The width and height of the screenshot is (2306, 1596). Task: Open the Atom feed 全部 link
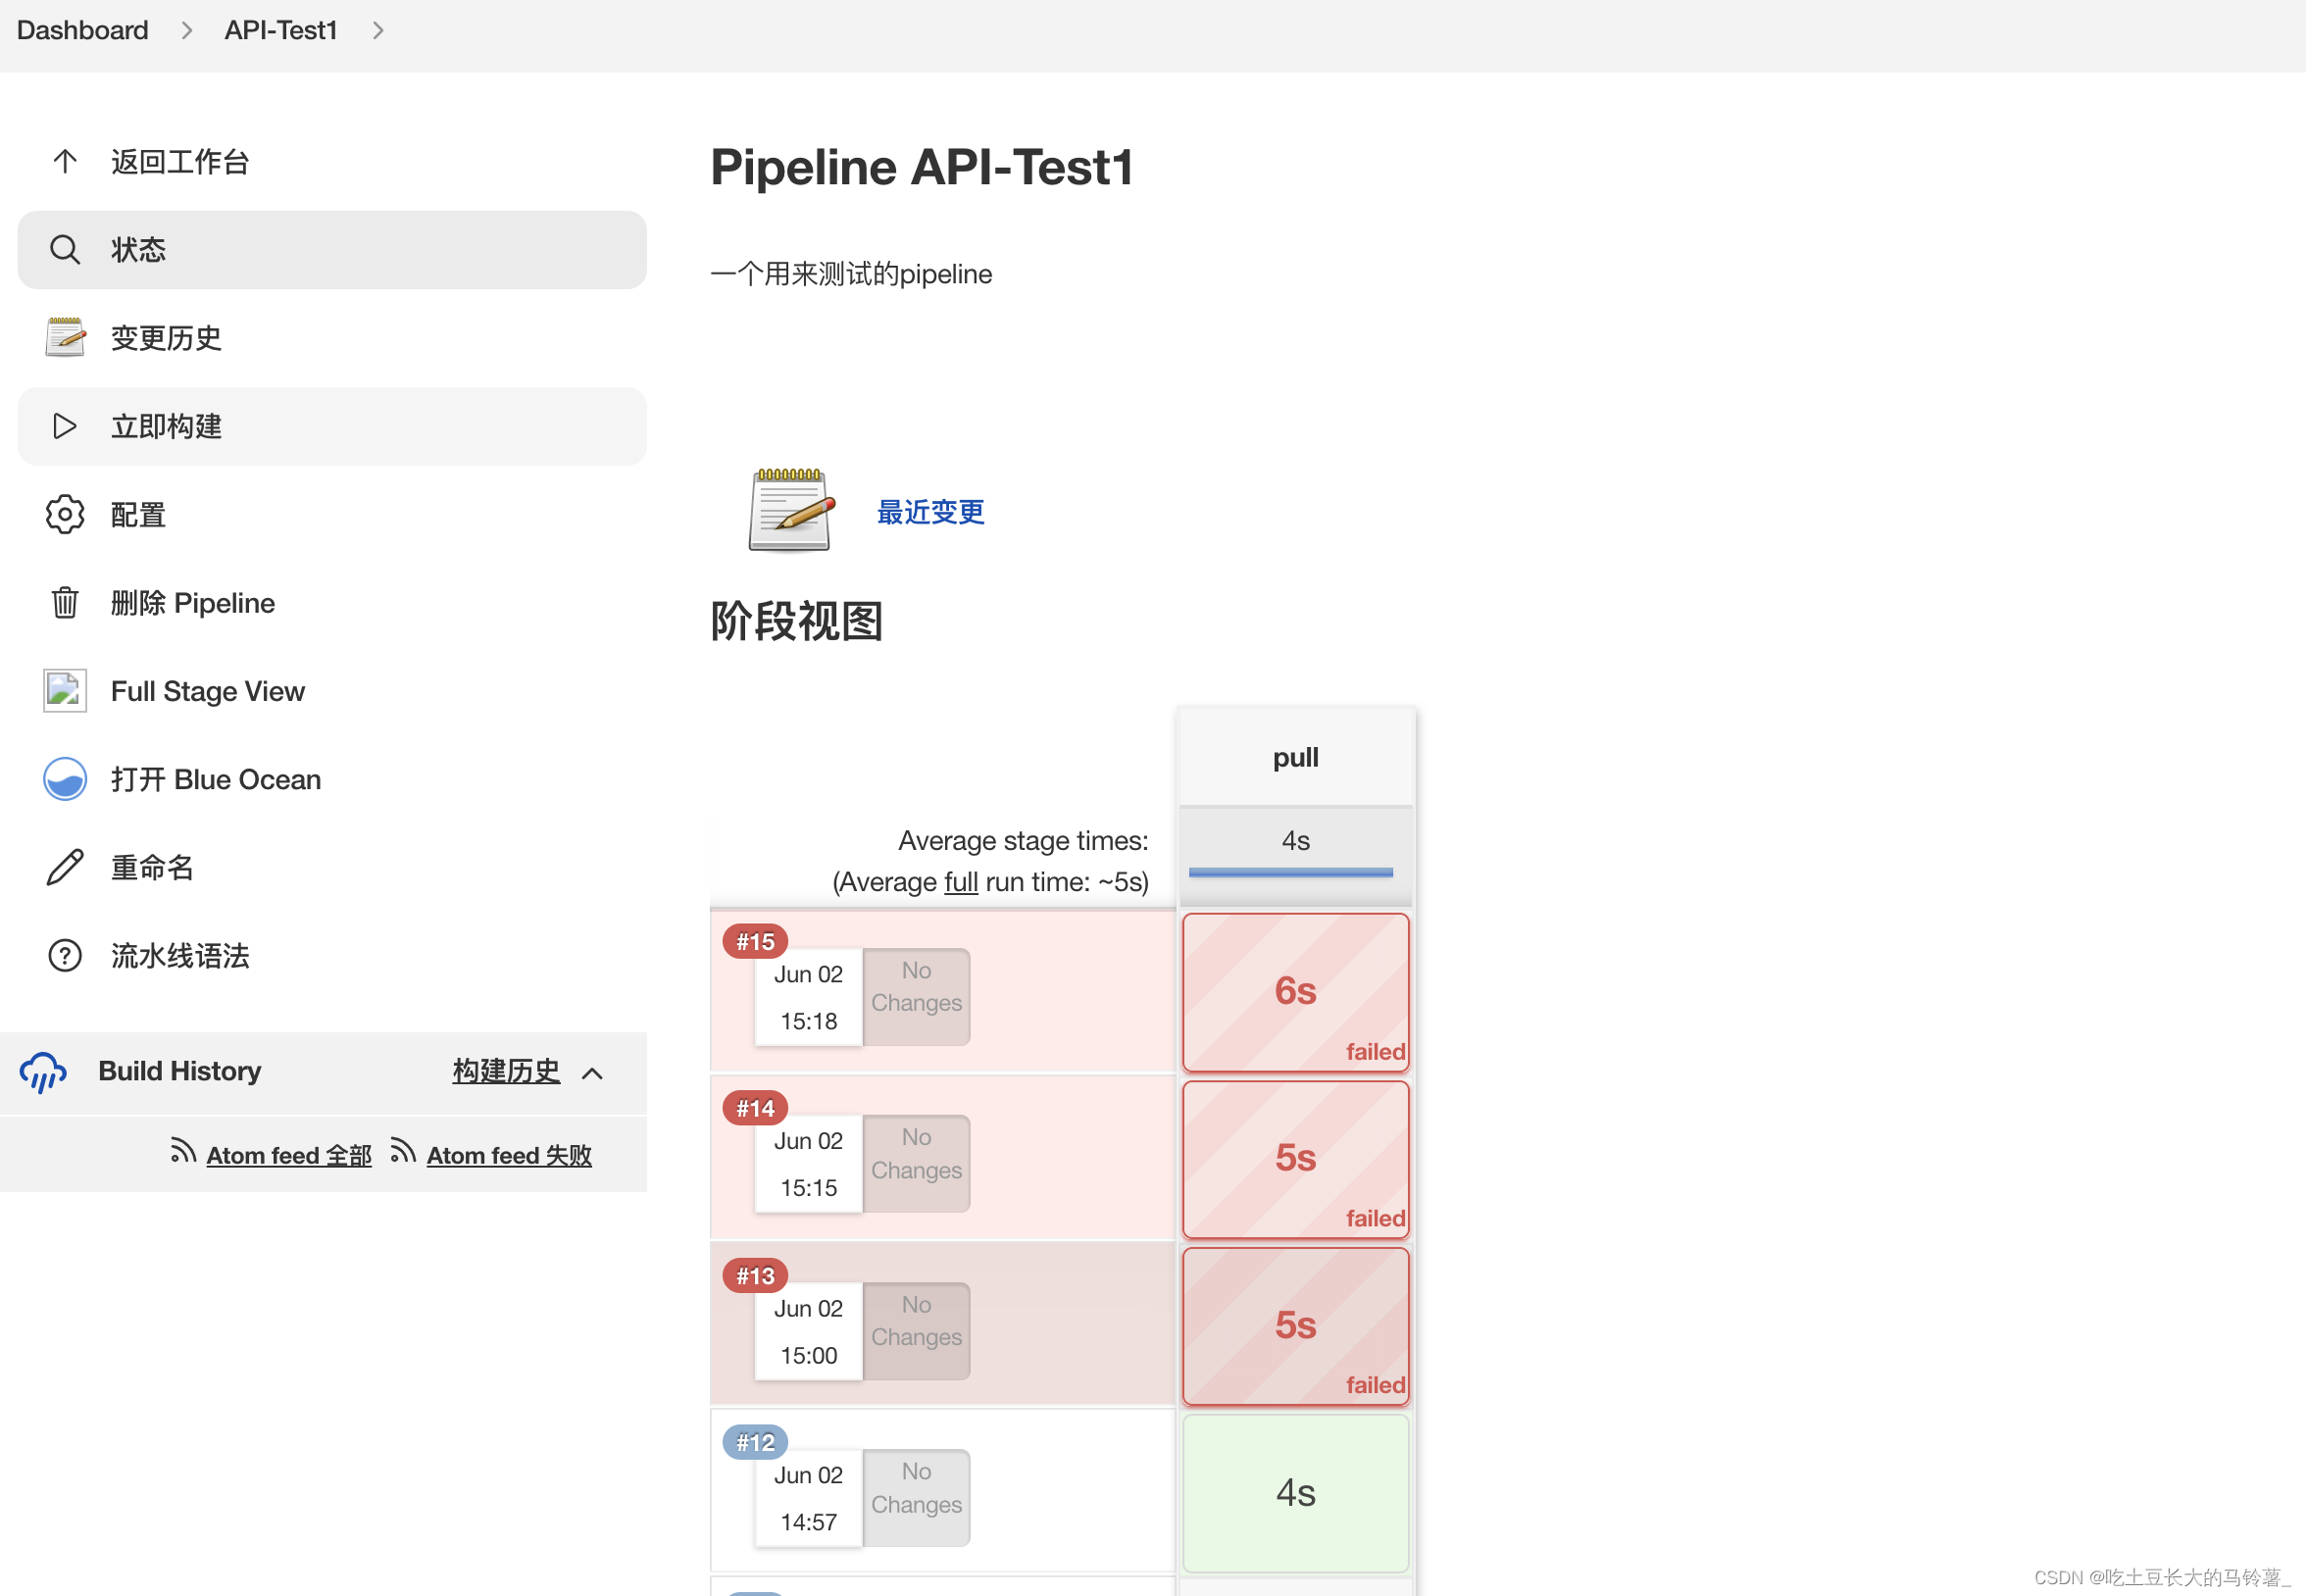coord(288,1155)
